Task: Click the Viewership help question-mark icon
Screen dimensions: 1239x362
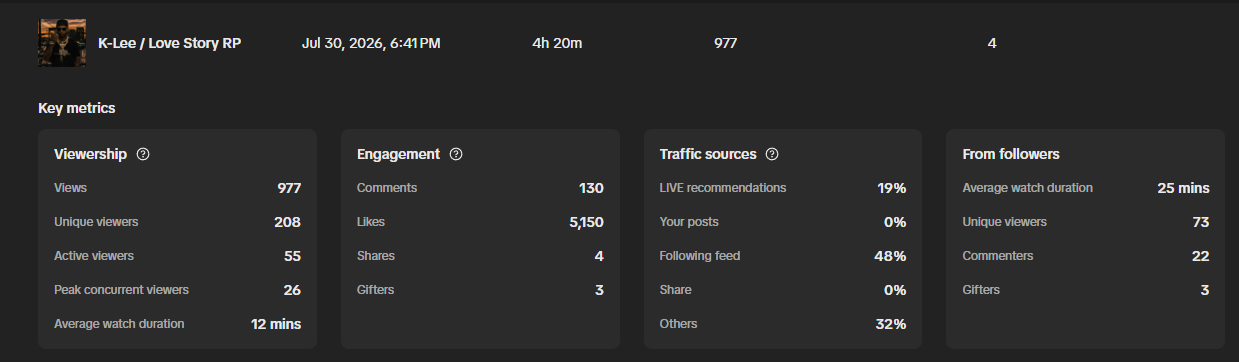Action: (143, 154)
